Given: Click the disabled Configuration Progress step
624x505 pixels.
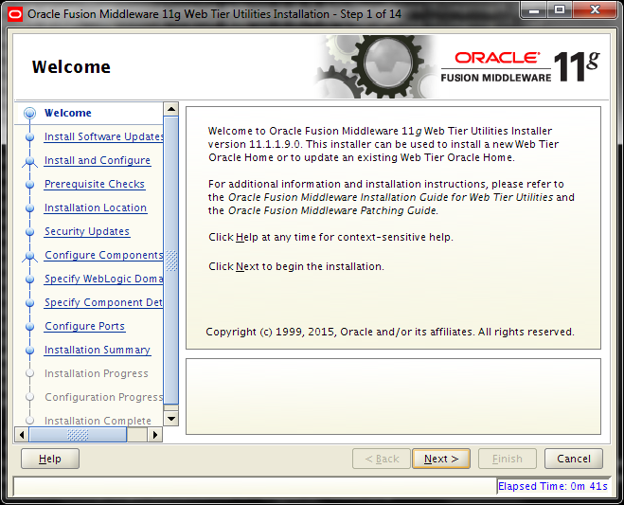Looking at the screenshot, I should click(x=103, y=397).
